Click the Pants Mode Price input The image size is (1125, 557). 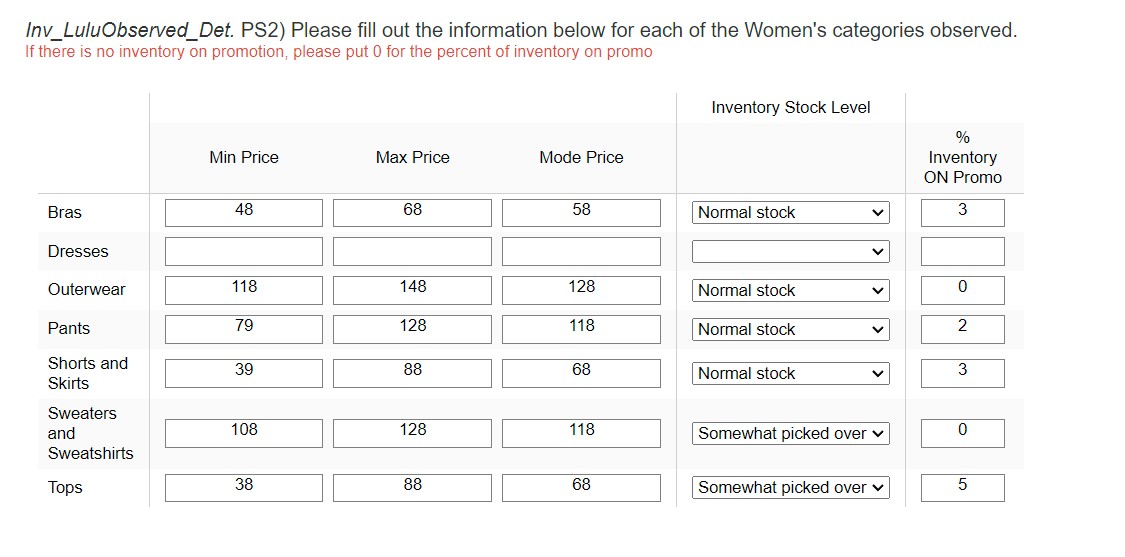[x=581, y=329]
